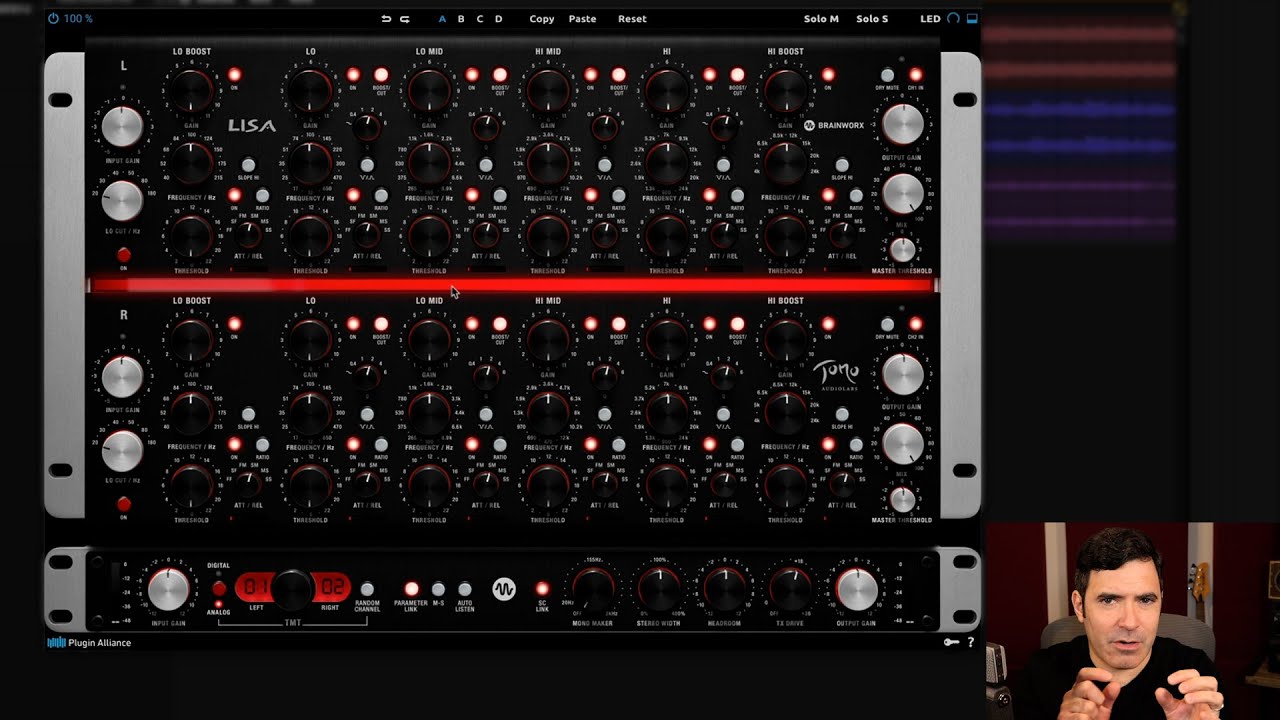Toggle L channel CH1 IN LED
1280x720 pixels.
click(x=915, y=75)
